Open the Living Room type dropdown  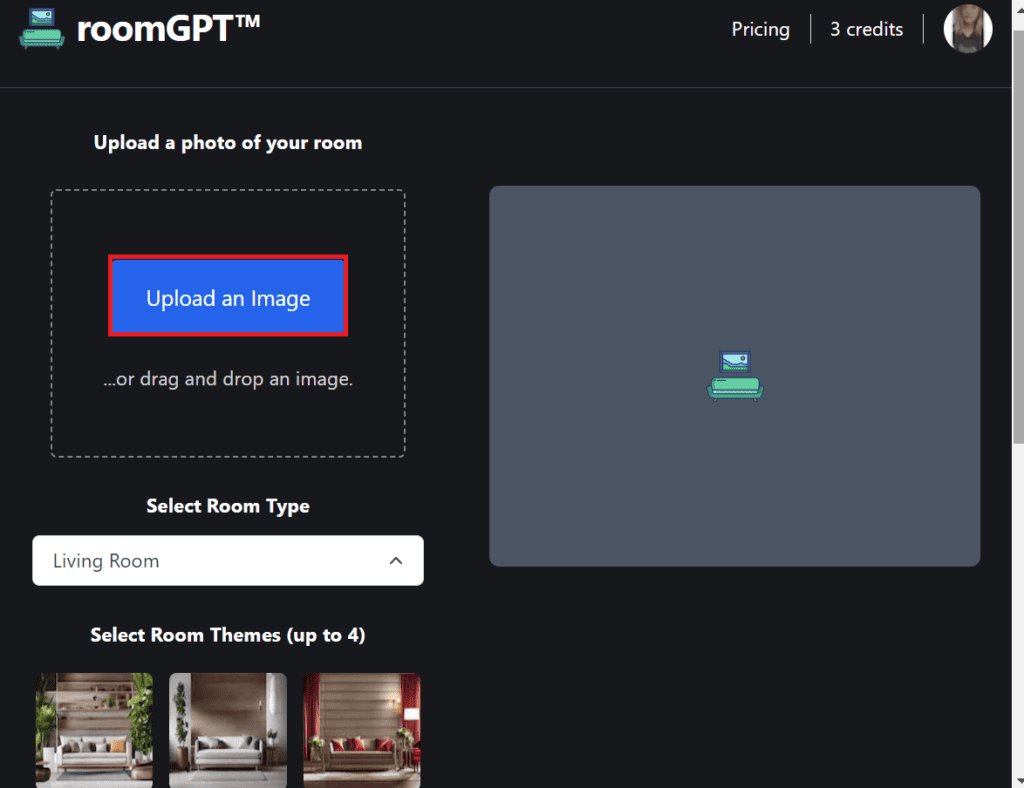click(210, 561)
